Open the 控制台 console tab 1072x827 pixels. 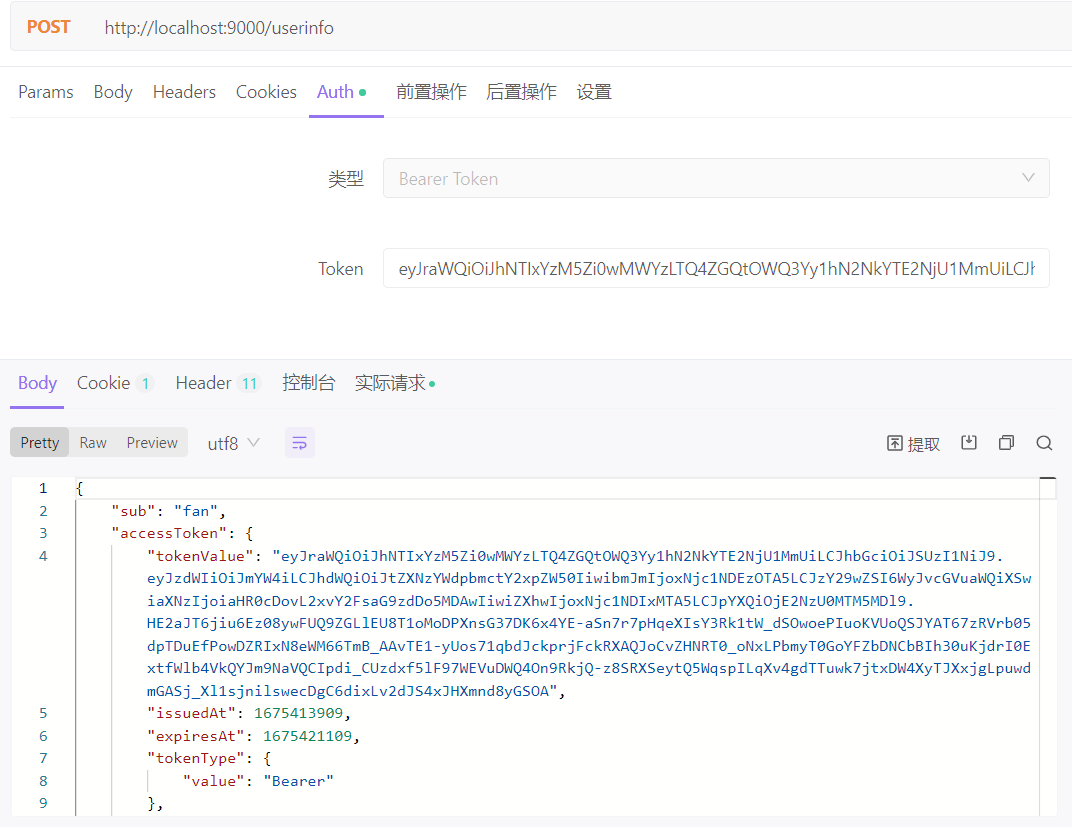[308, 383]
